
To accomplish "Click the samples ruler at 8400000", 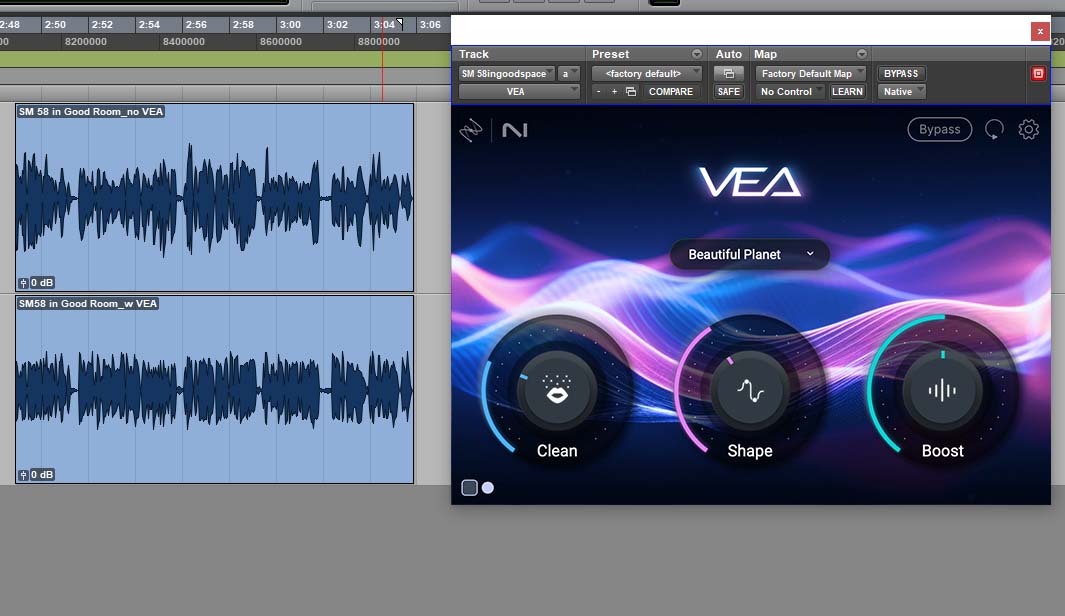I will 183,41.
